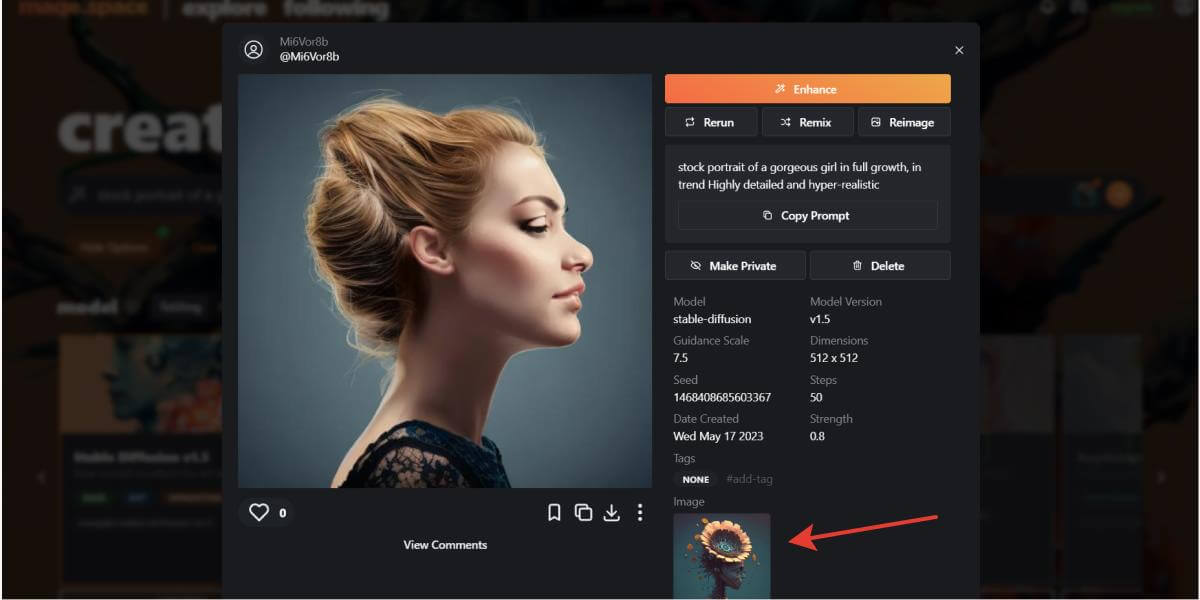The width and height of the screenshot is (1200, 600).
Task: Click the Guidance Scale value 7.5
Action: point(681,358)
